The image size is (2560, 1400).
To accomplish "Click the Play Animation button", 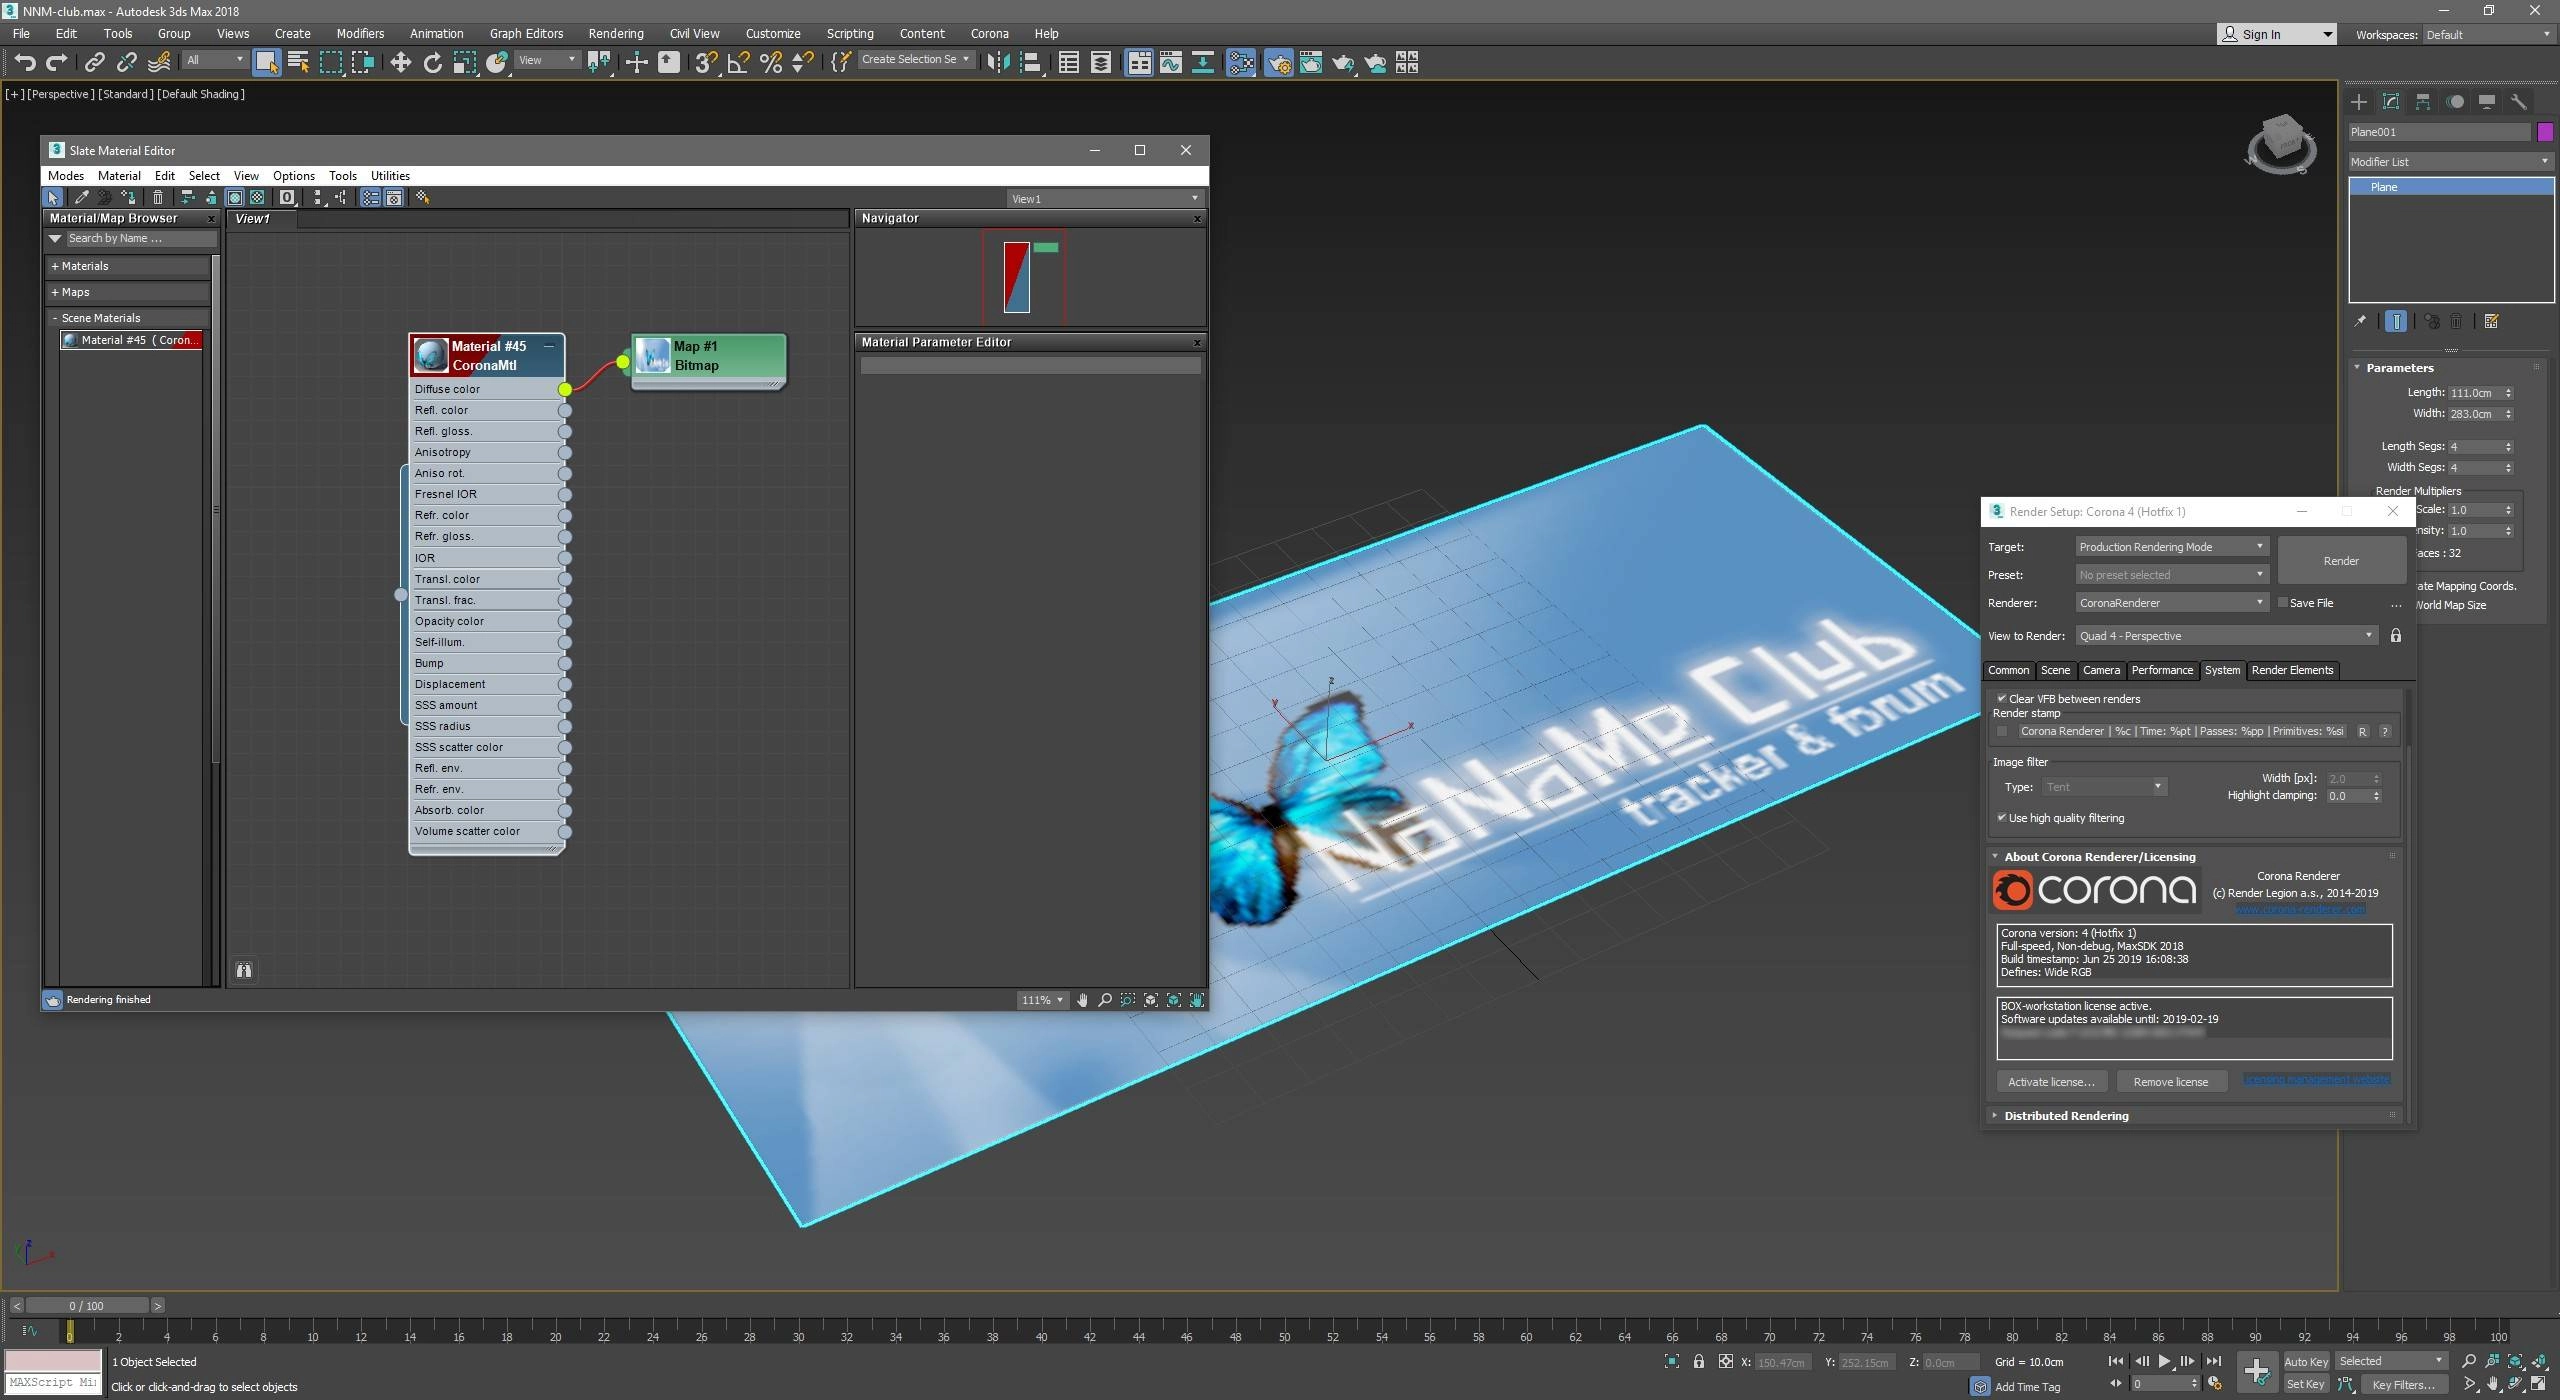I will [2164, 1362].
